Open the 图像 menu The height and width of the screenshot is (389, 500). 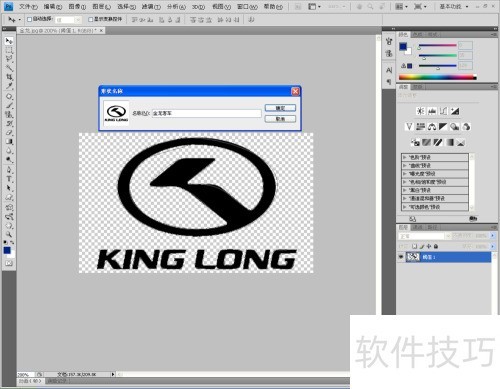(77, 6)
